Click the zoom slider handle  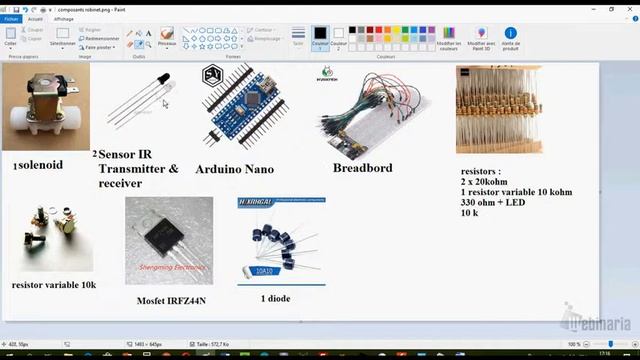[x=611, y=344]
